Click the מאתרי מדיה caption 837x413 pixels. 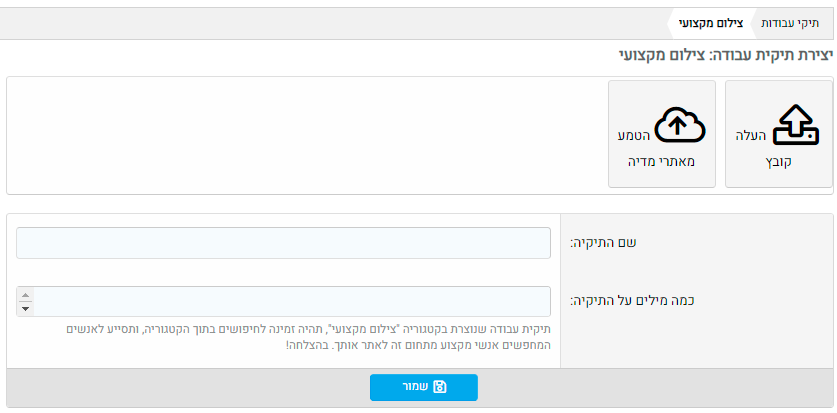(662, 162)
